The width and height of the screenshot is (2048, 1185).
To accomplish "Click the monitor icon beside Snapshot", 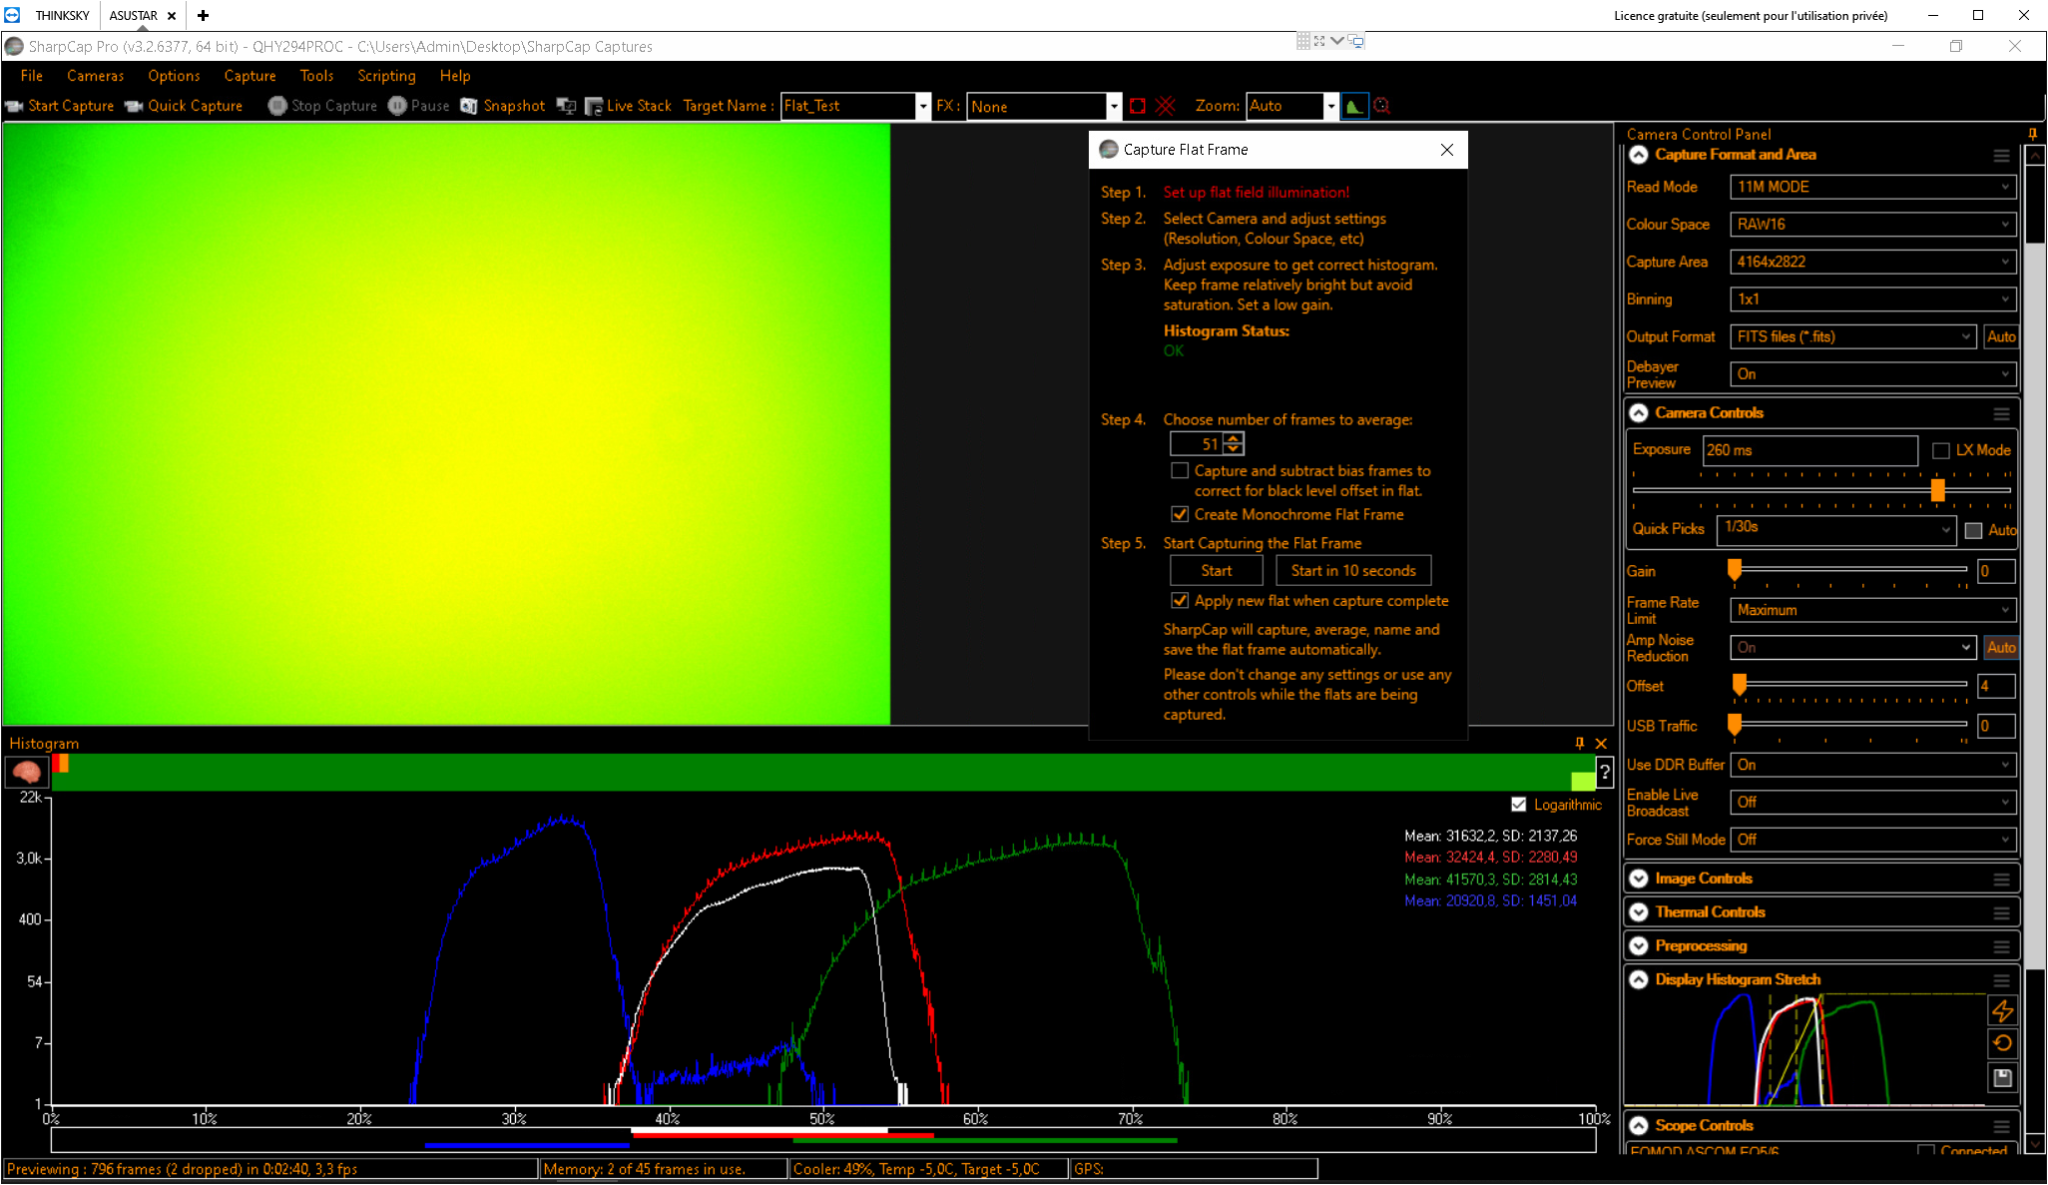I will [566, 106].
